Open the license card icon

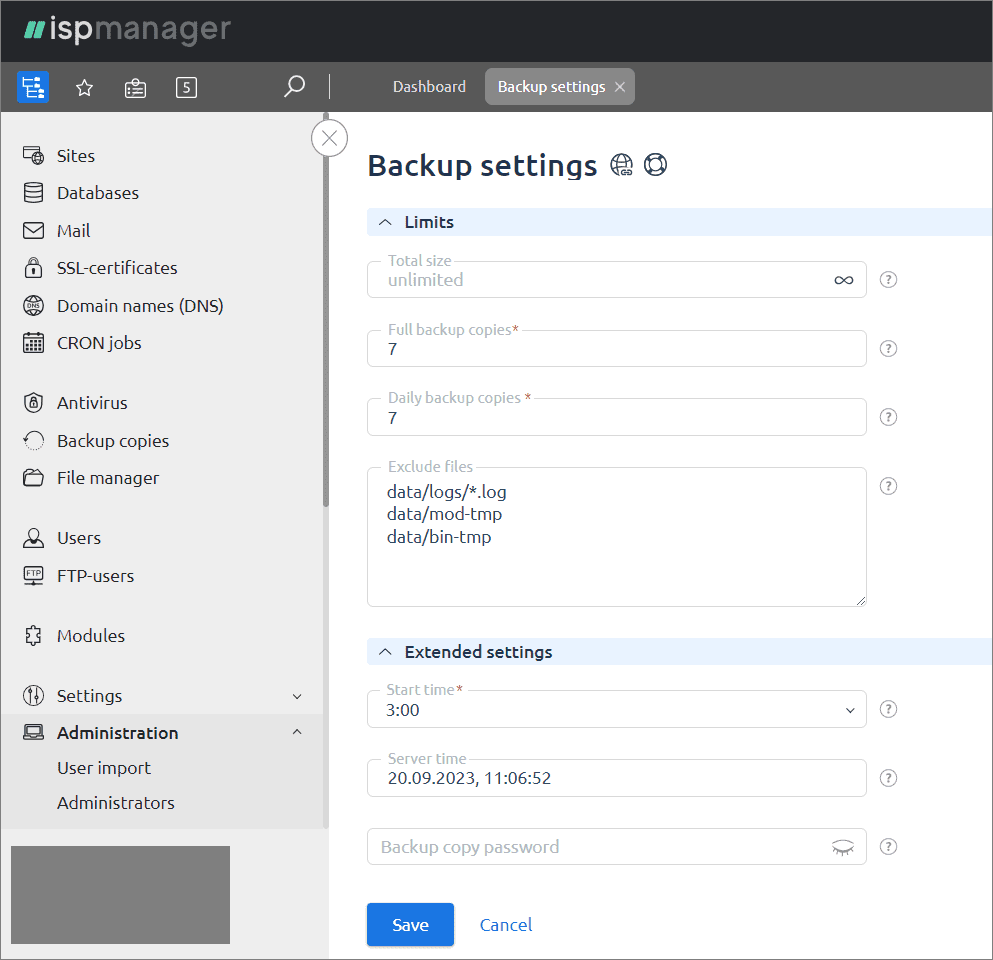point(135,87)
